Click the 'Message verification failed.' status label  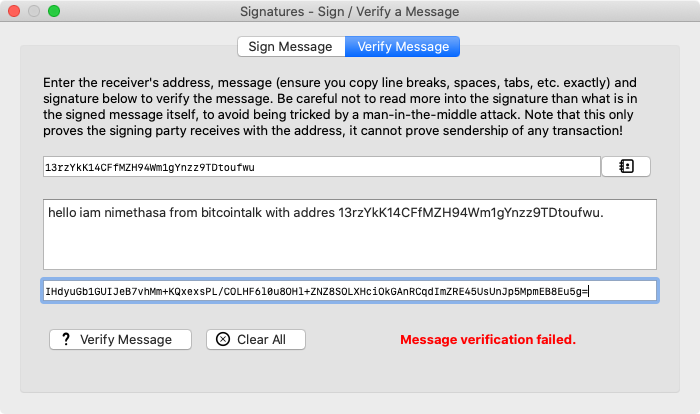[488, 340]
